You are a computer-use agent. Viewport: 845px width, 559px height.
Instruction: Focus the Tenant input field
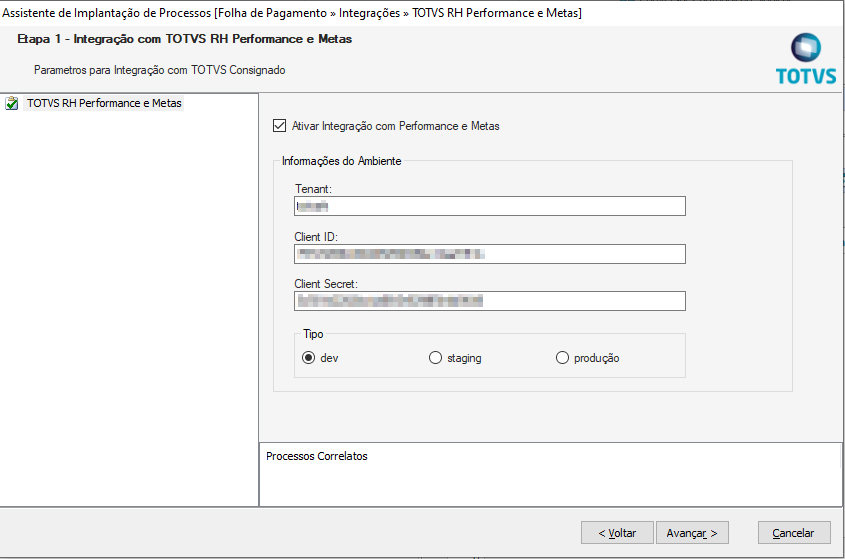(x=489, y=206)
